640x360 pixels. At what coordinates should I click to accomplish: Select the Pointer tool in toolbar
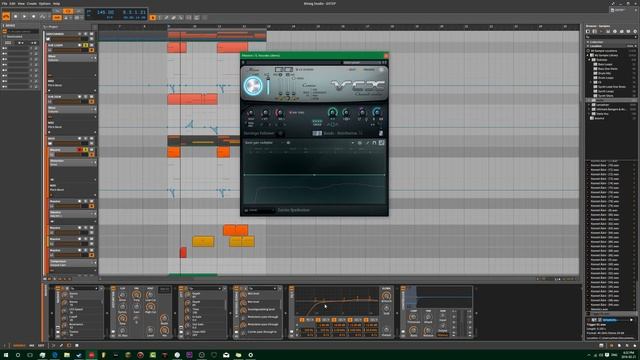153,18
